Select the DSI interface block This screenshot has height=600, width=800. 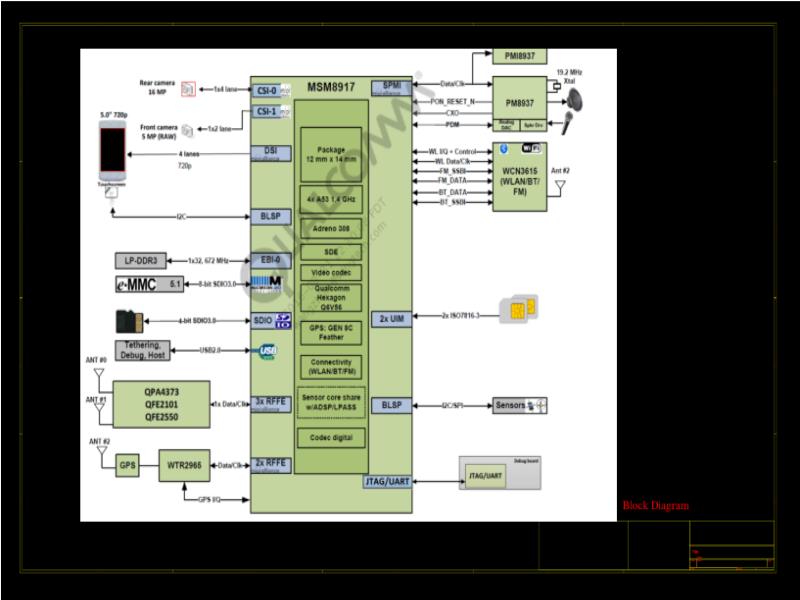tap(271, 153)
